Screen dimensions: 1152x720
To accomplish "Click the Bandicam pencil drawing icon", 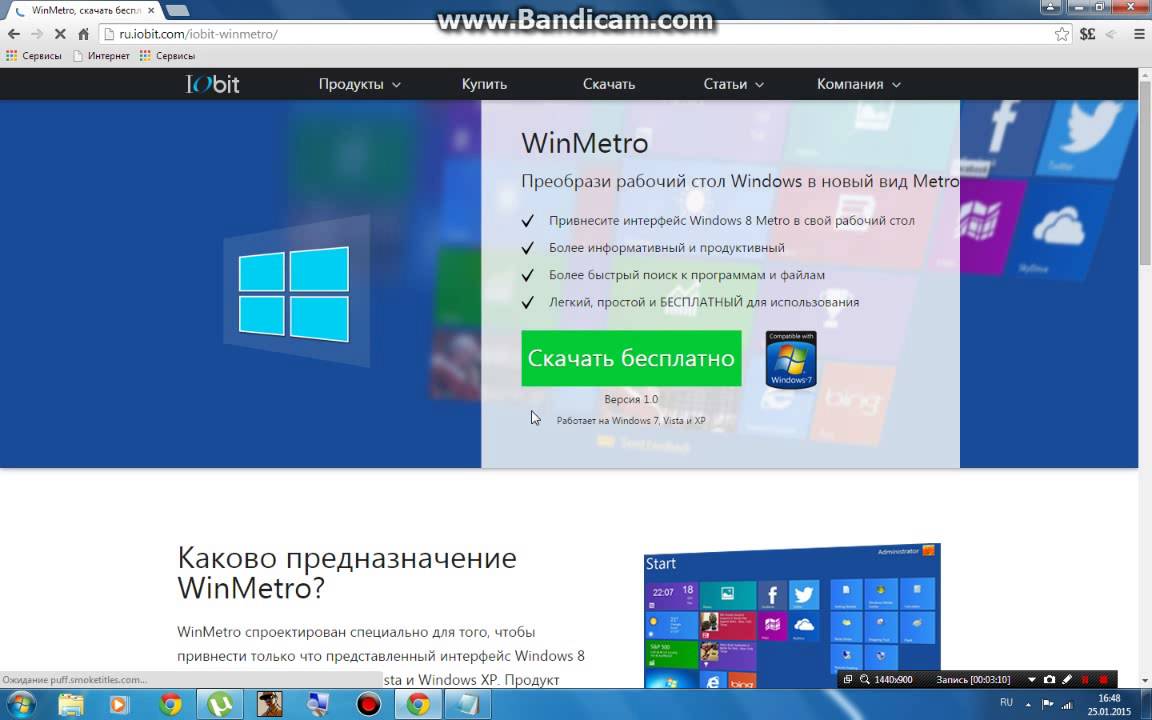I will point(1067,680).
